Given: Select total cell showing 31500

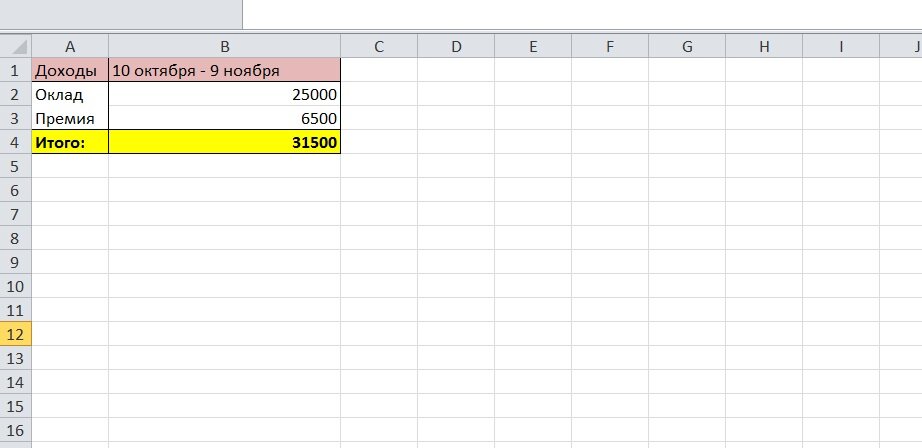Looking at the screenshot, I should click(224, 142).
